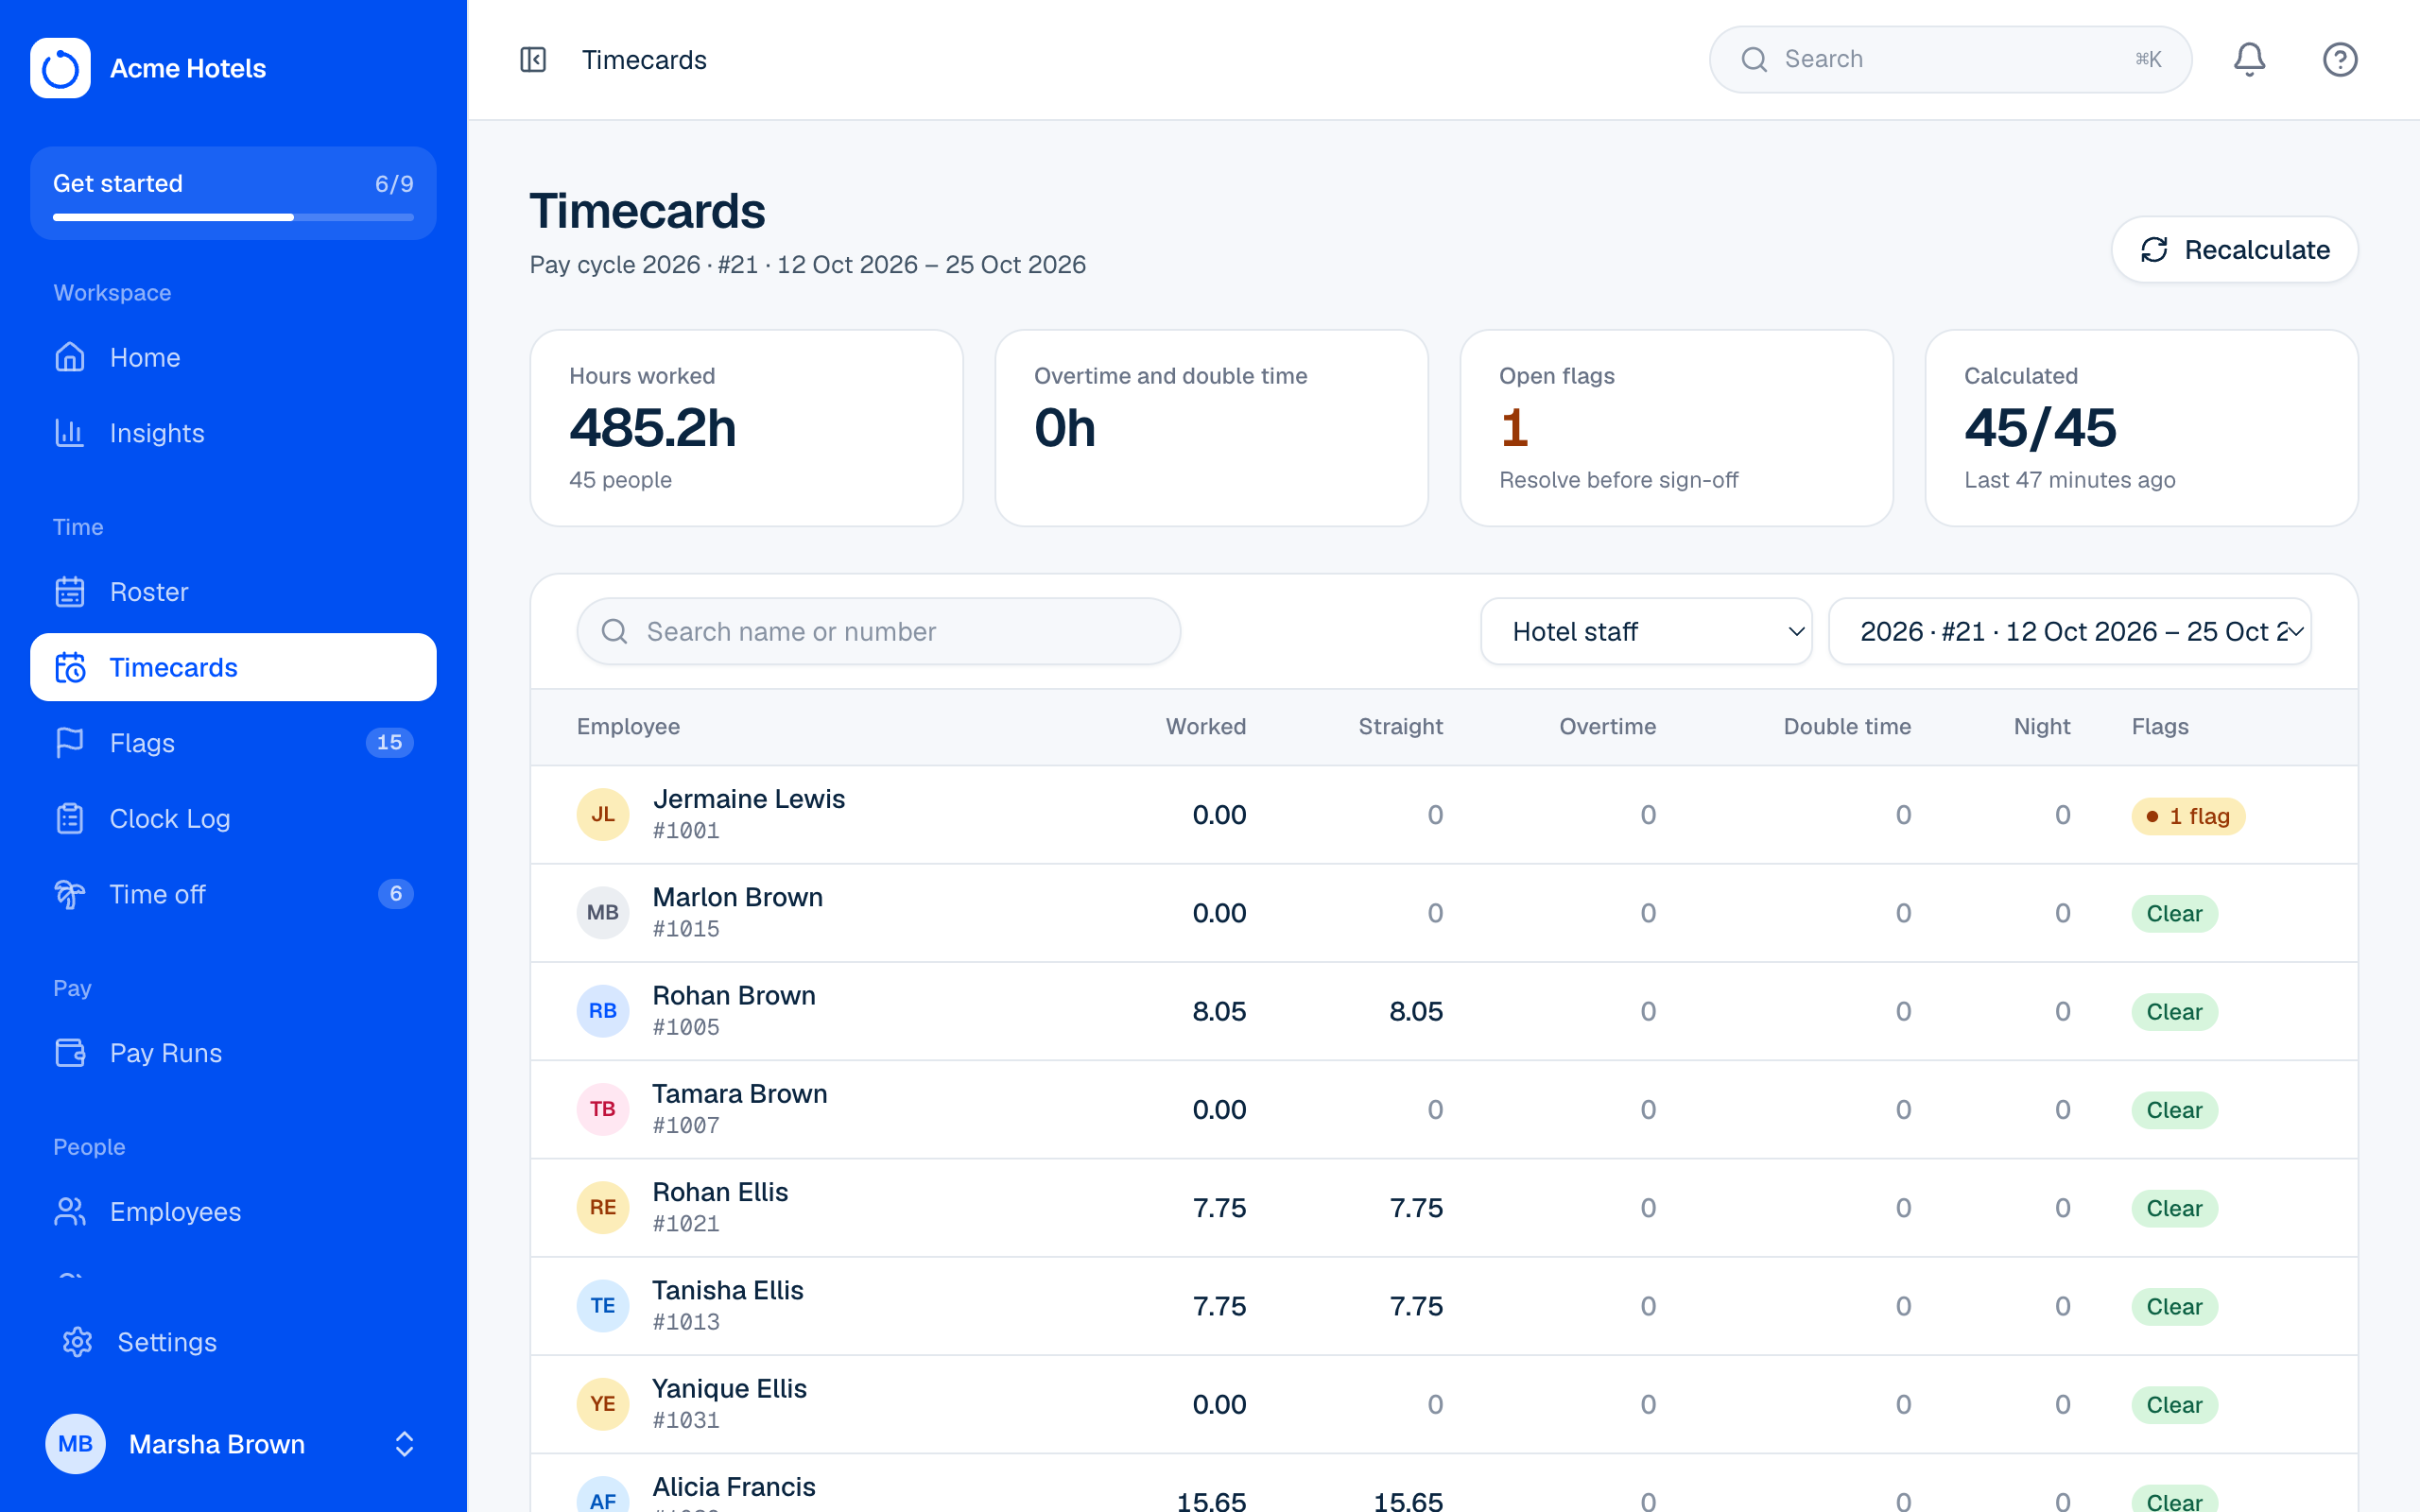Open the 1 flag badge for Jermaine Lewis
Screen dimensions: 2420x1512
click(2188, 816)
